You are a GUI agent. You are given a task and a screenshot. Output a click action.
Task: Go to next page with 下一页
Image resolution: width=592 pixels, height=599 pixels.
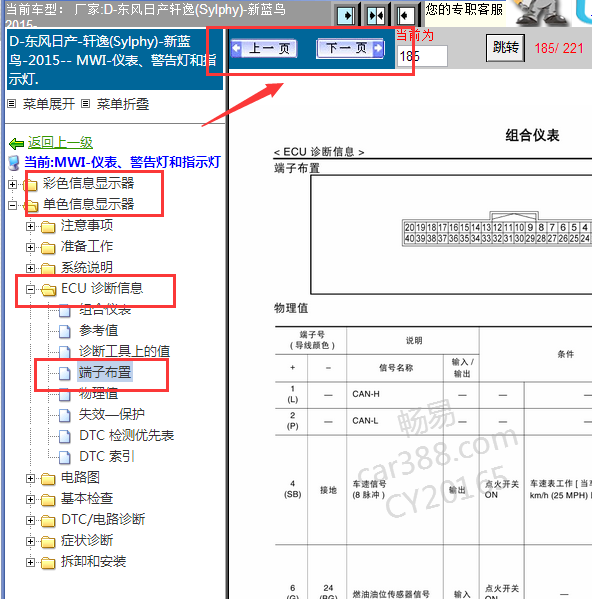pyautogui.click(x=351, y=49)
